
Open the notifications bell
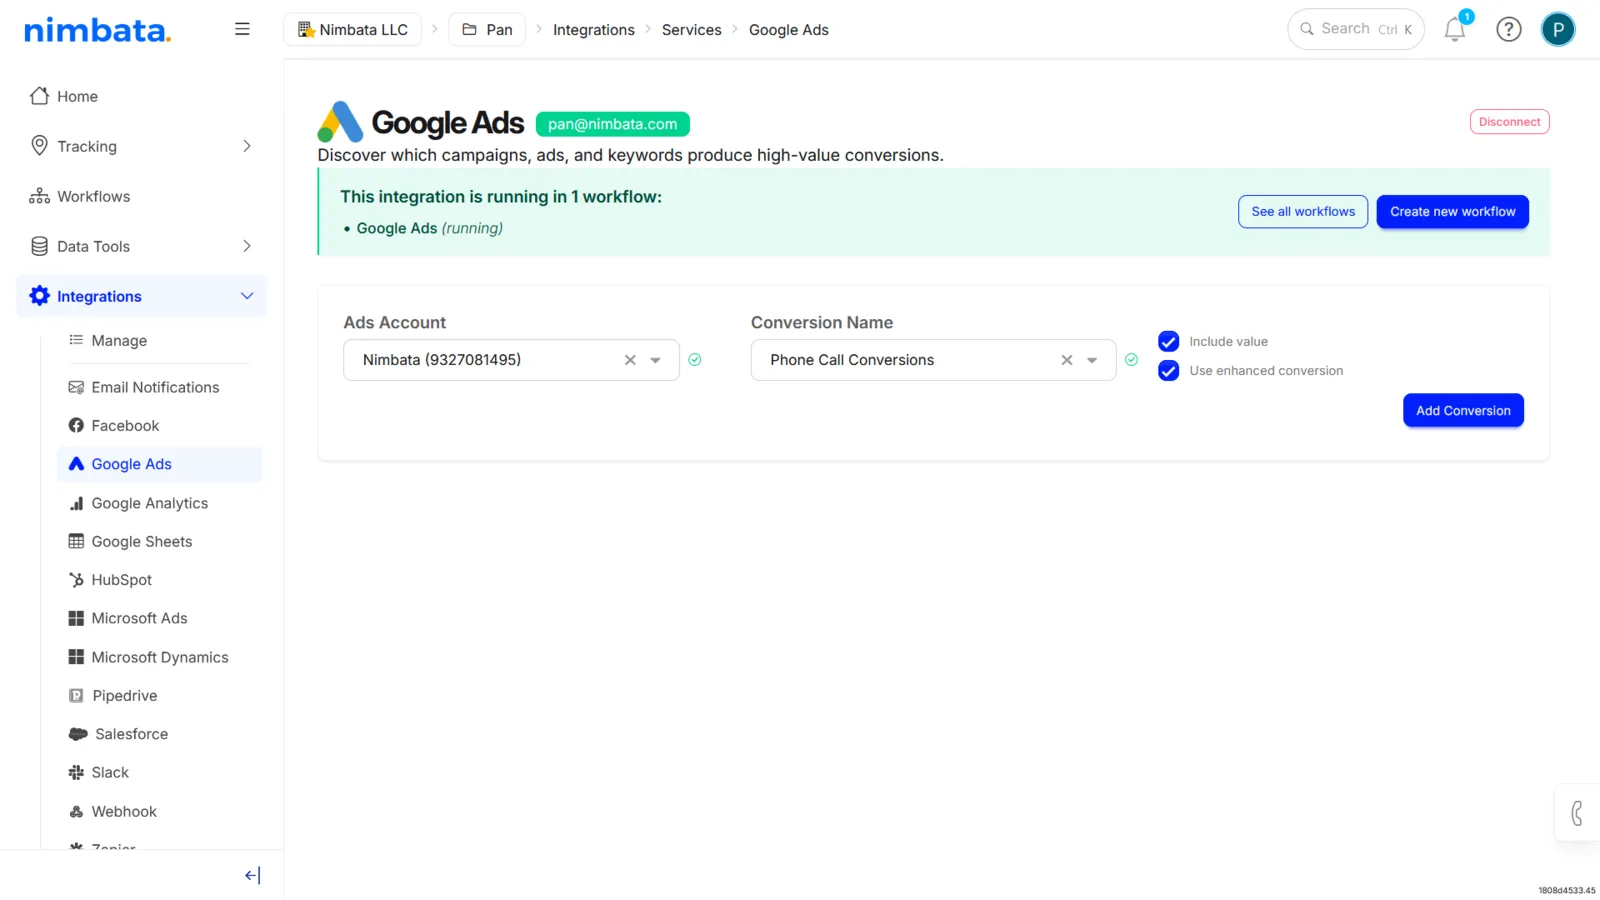point(1455,29)
